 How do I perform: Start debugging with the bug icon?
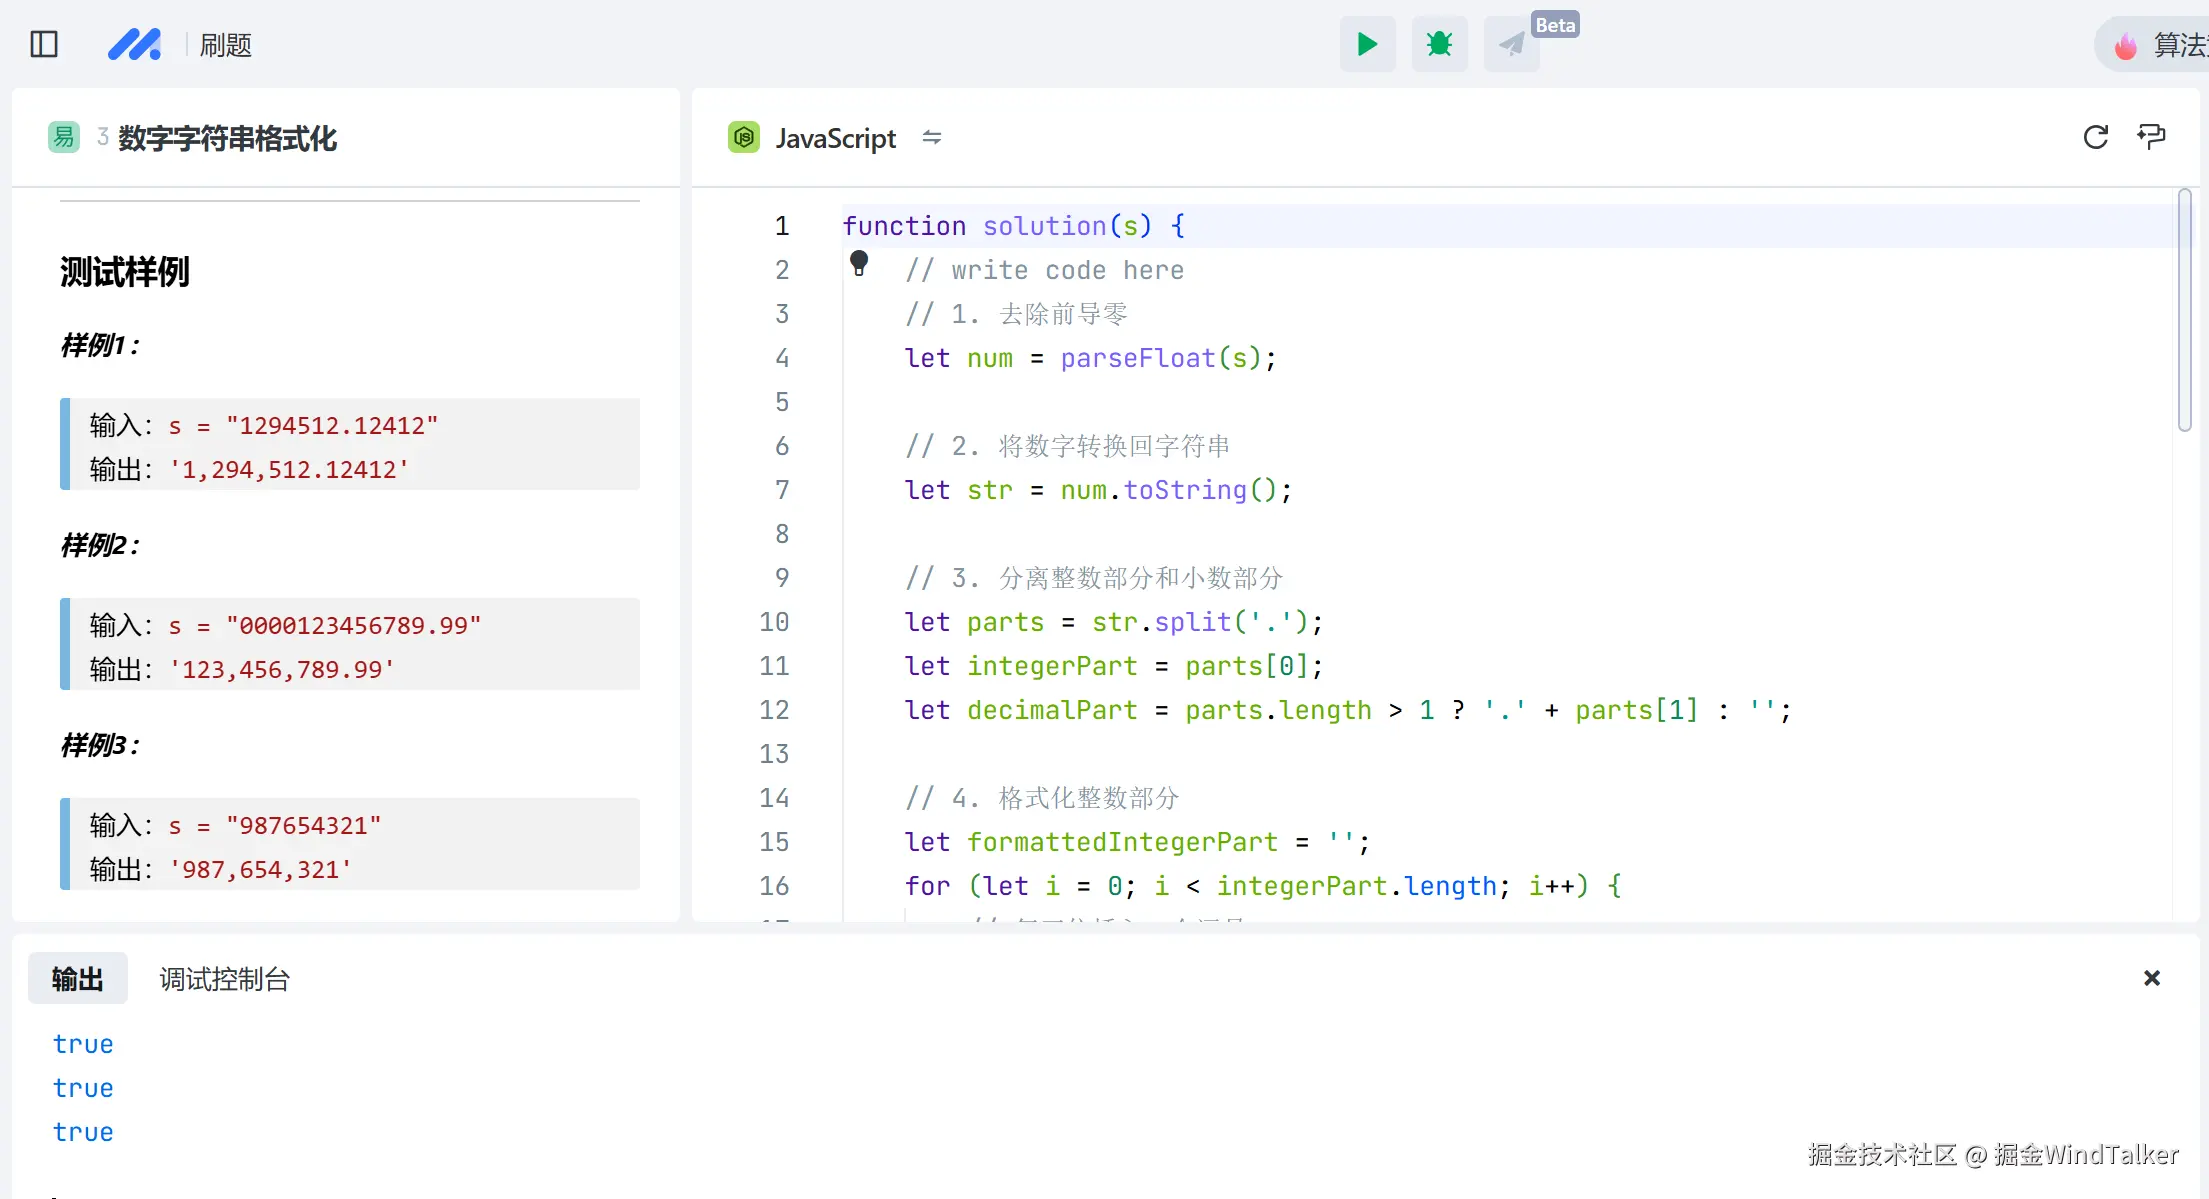point(1439,44)
